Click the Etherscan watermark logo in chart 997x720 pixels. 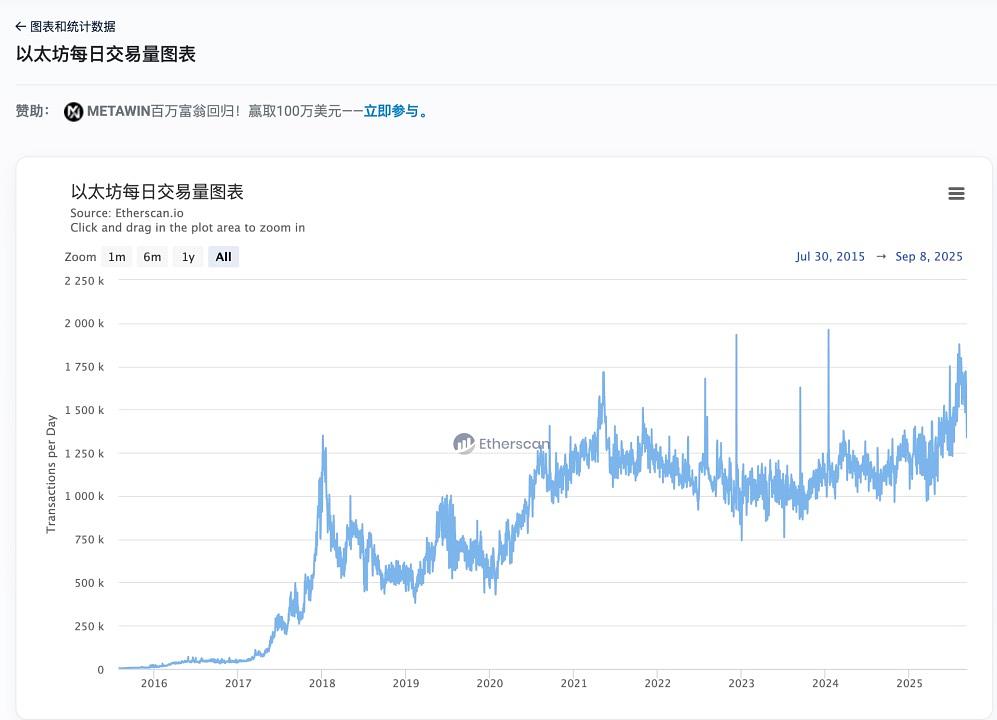(464, 444)
